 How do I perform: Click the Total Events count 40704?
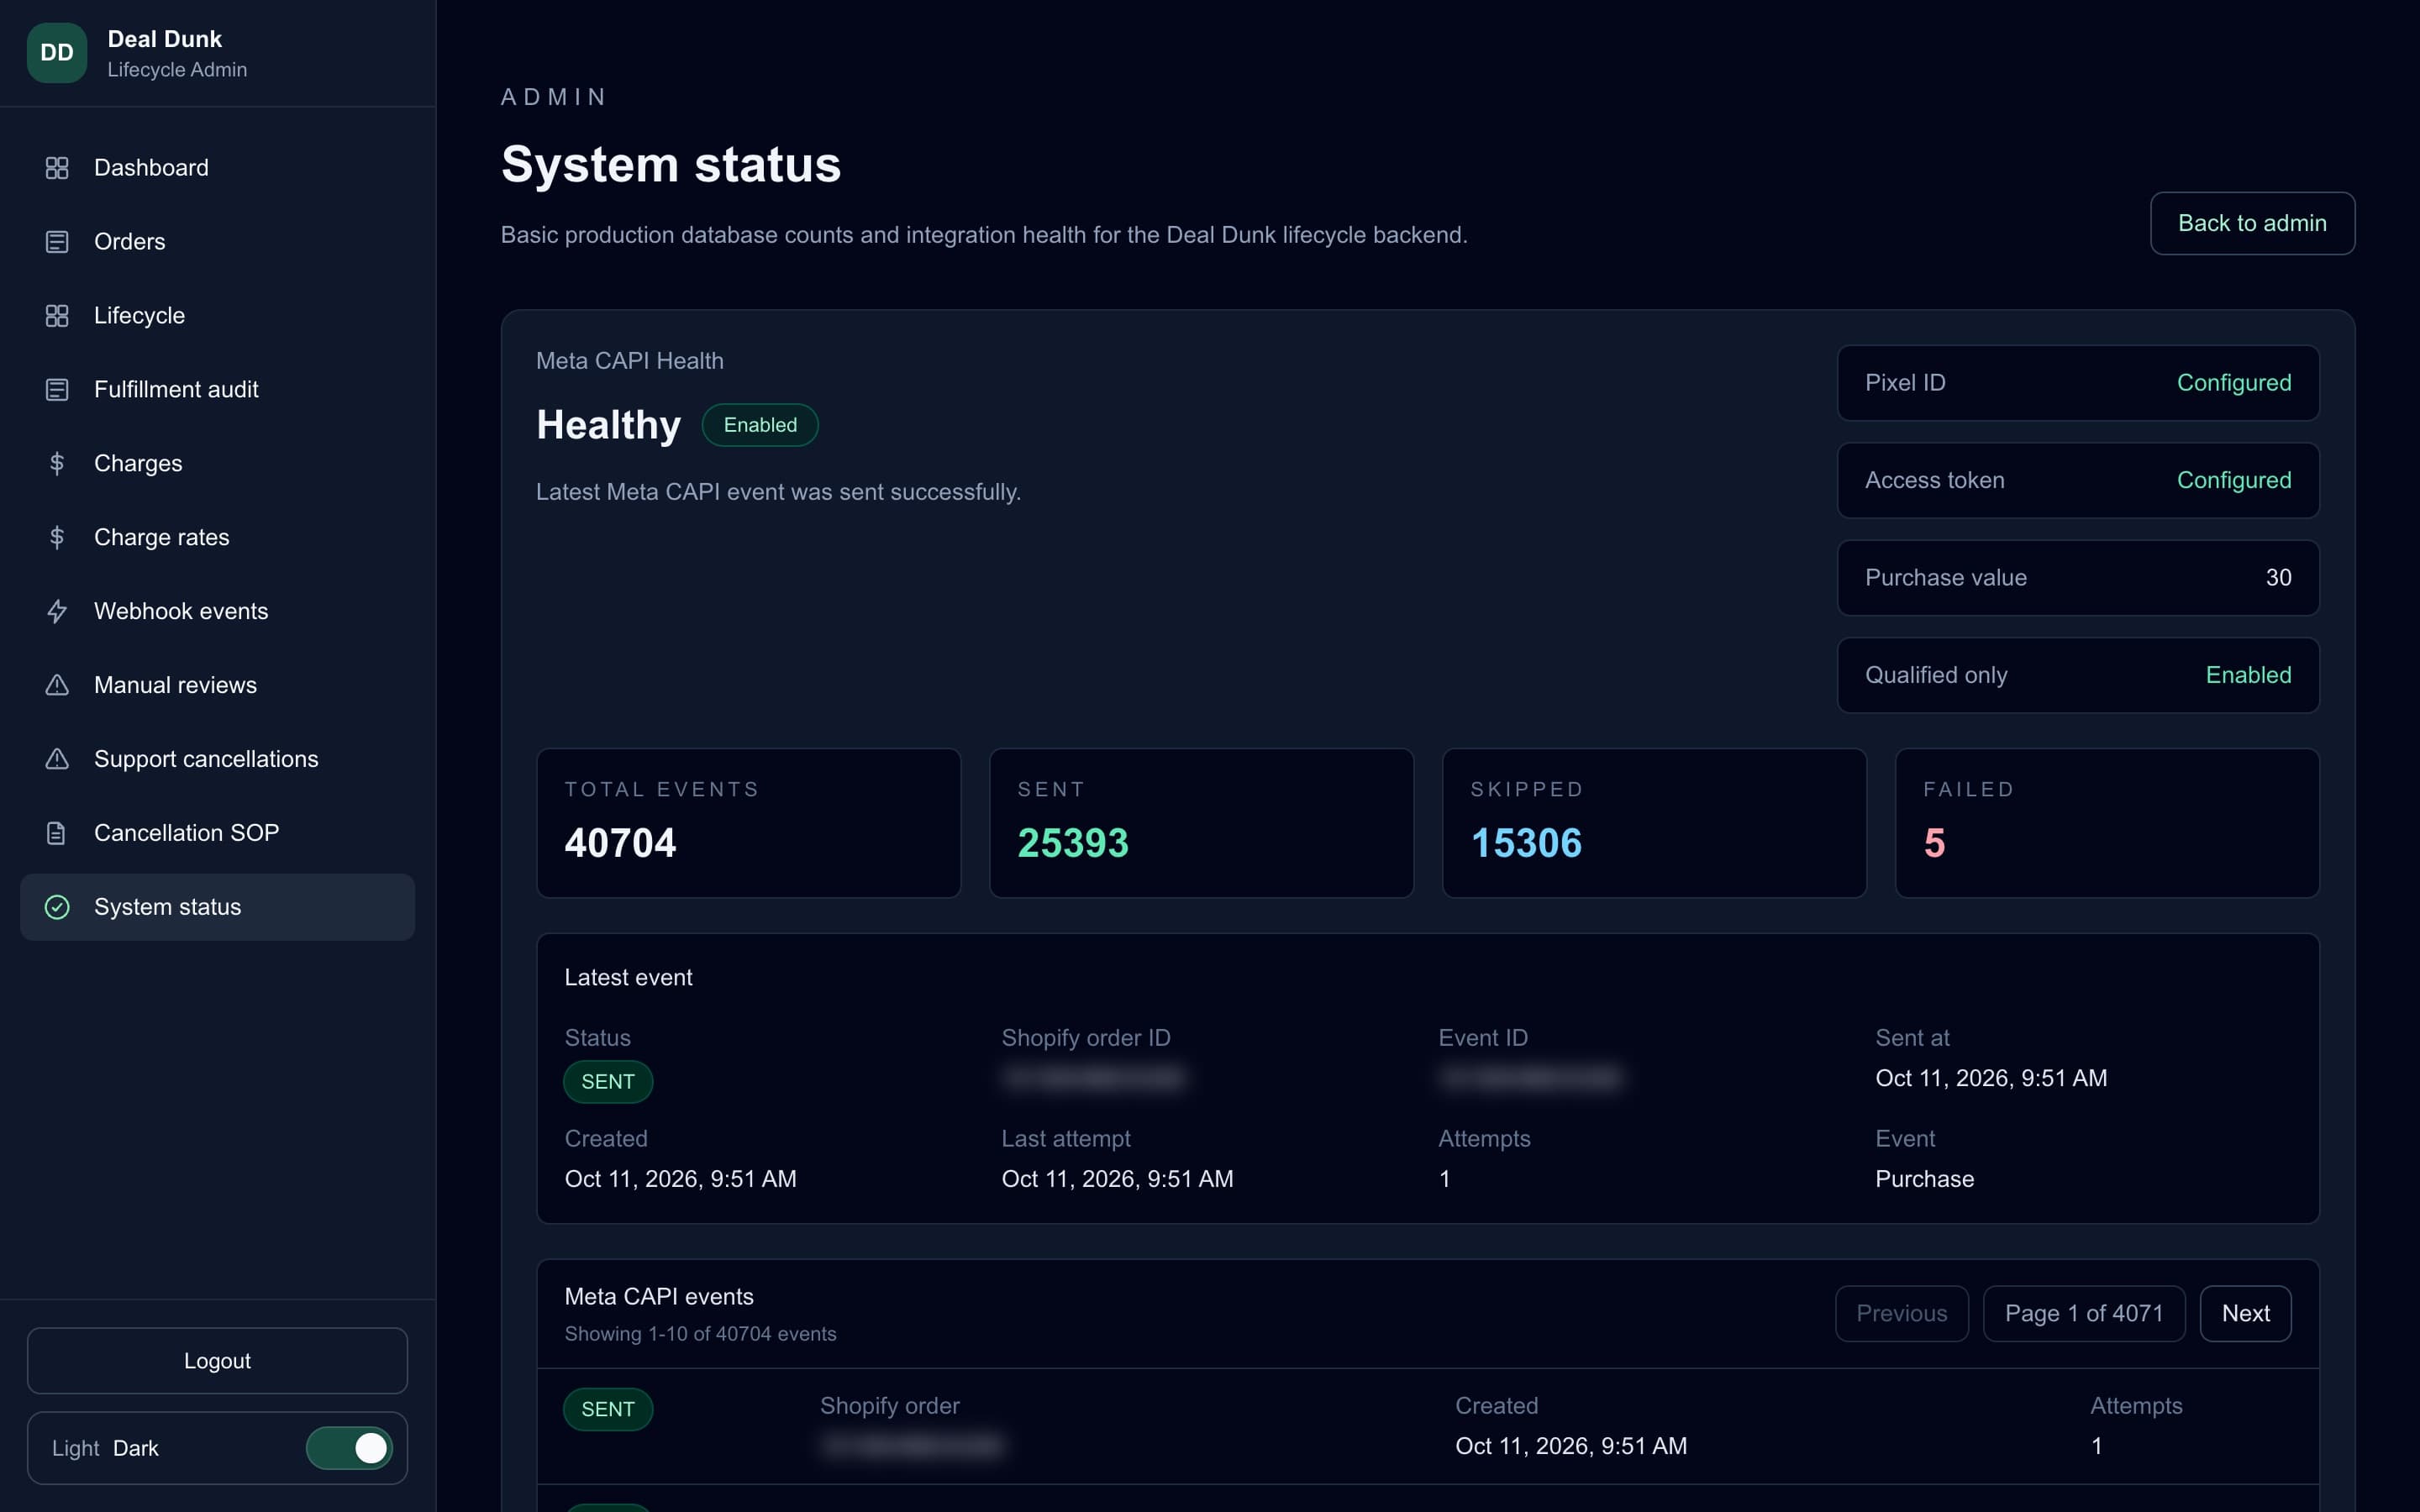(620, 843)
